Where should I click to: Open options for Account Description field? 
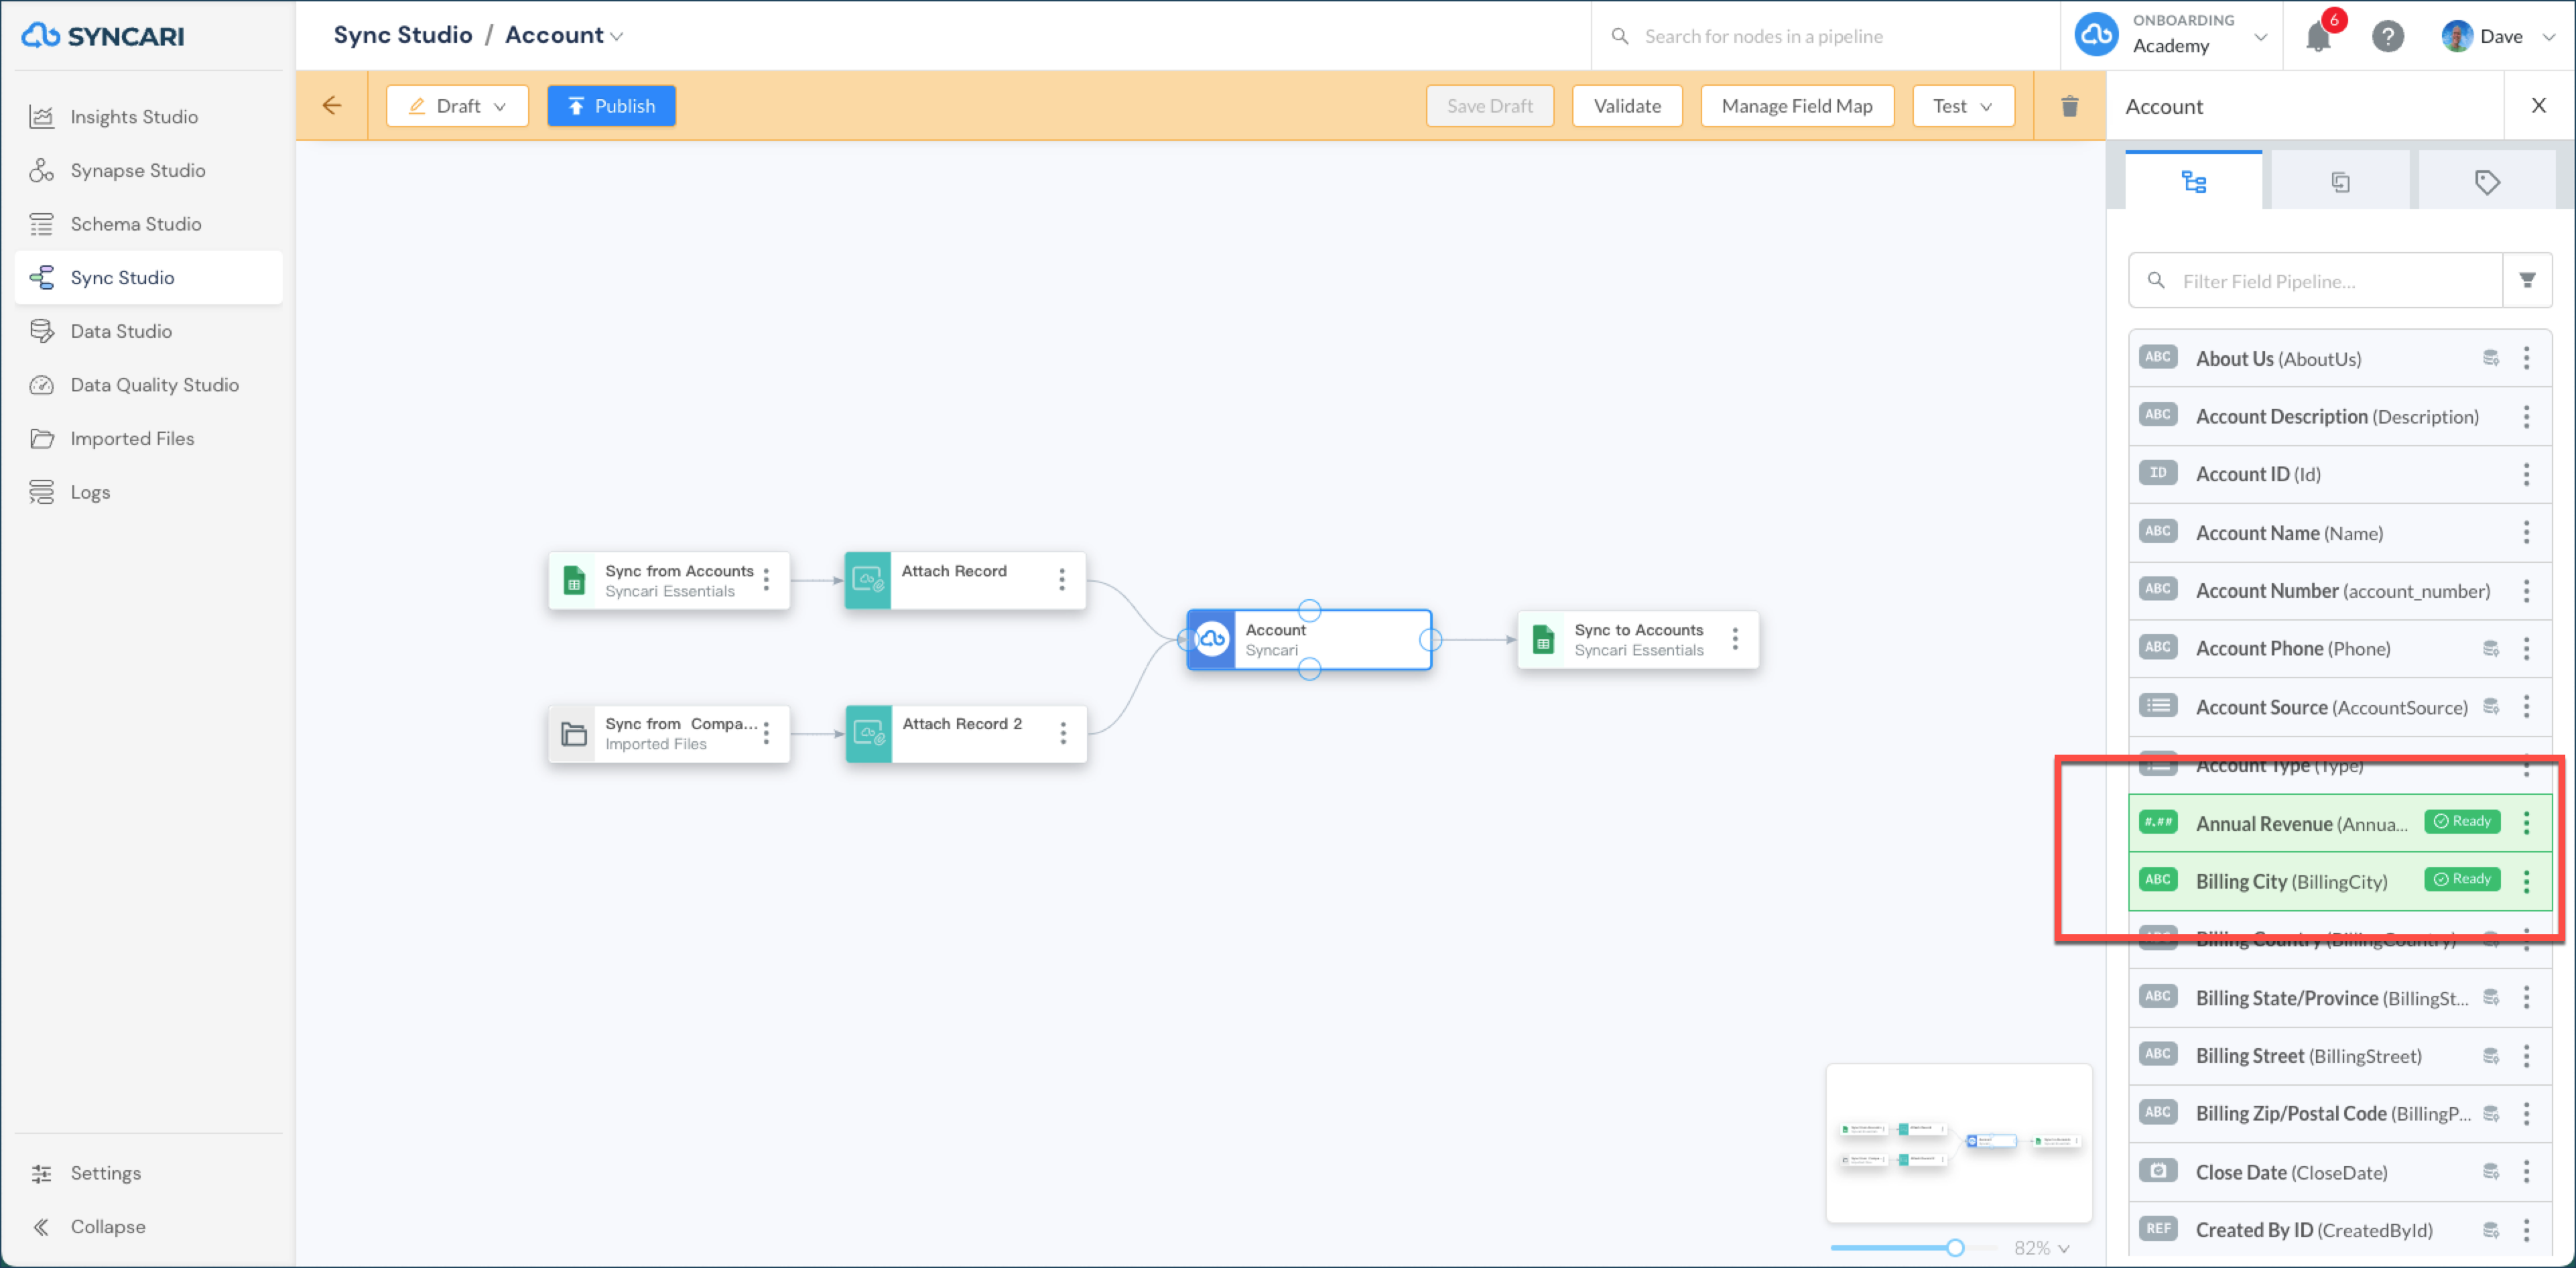tap(2526, 416)
